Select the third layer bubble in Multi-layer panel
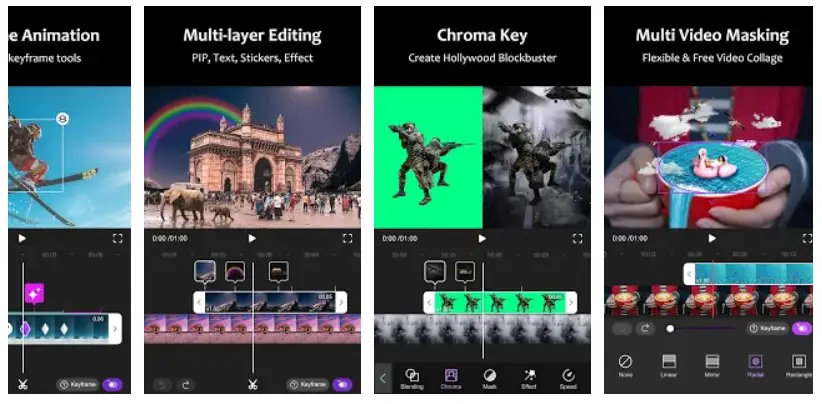 (x=278, y=272)
